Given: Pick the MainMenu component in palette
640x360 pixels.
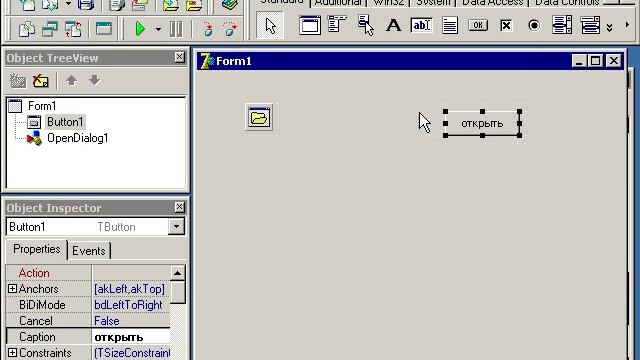Looking at the screenshot, I should point(337,24).
